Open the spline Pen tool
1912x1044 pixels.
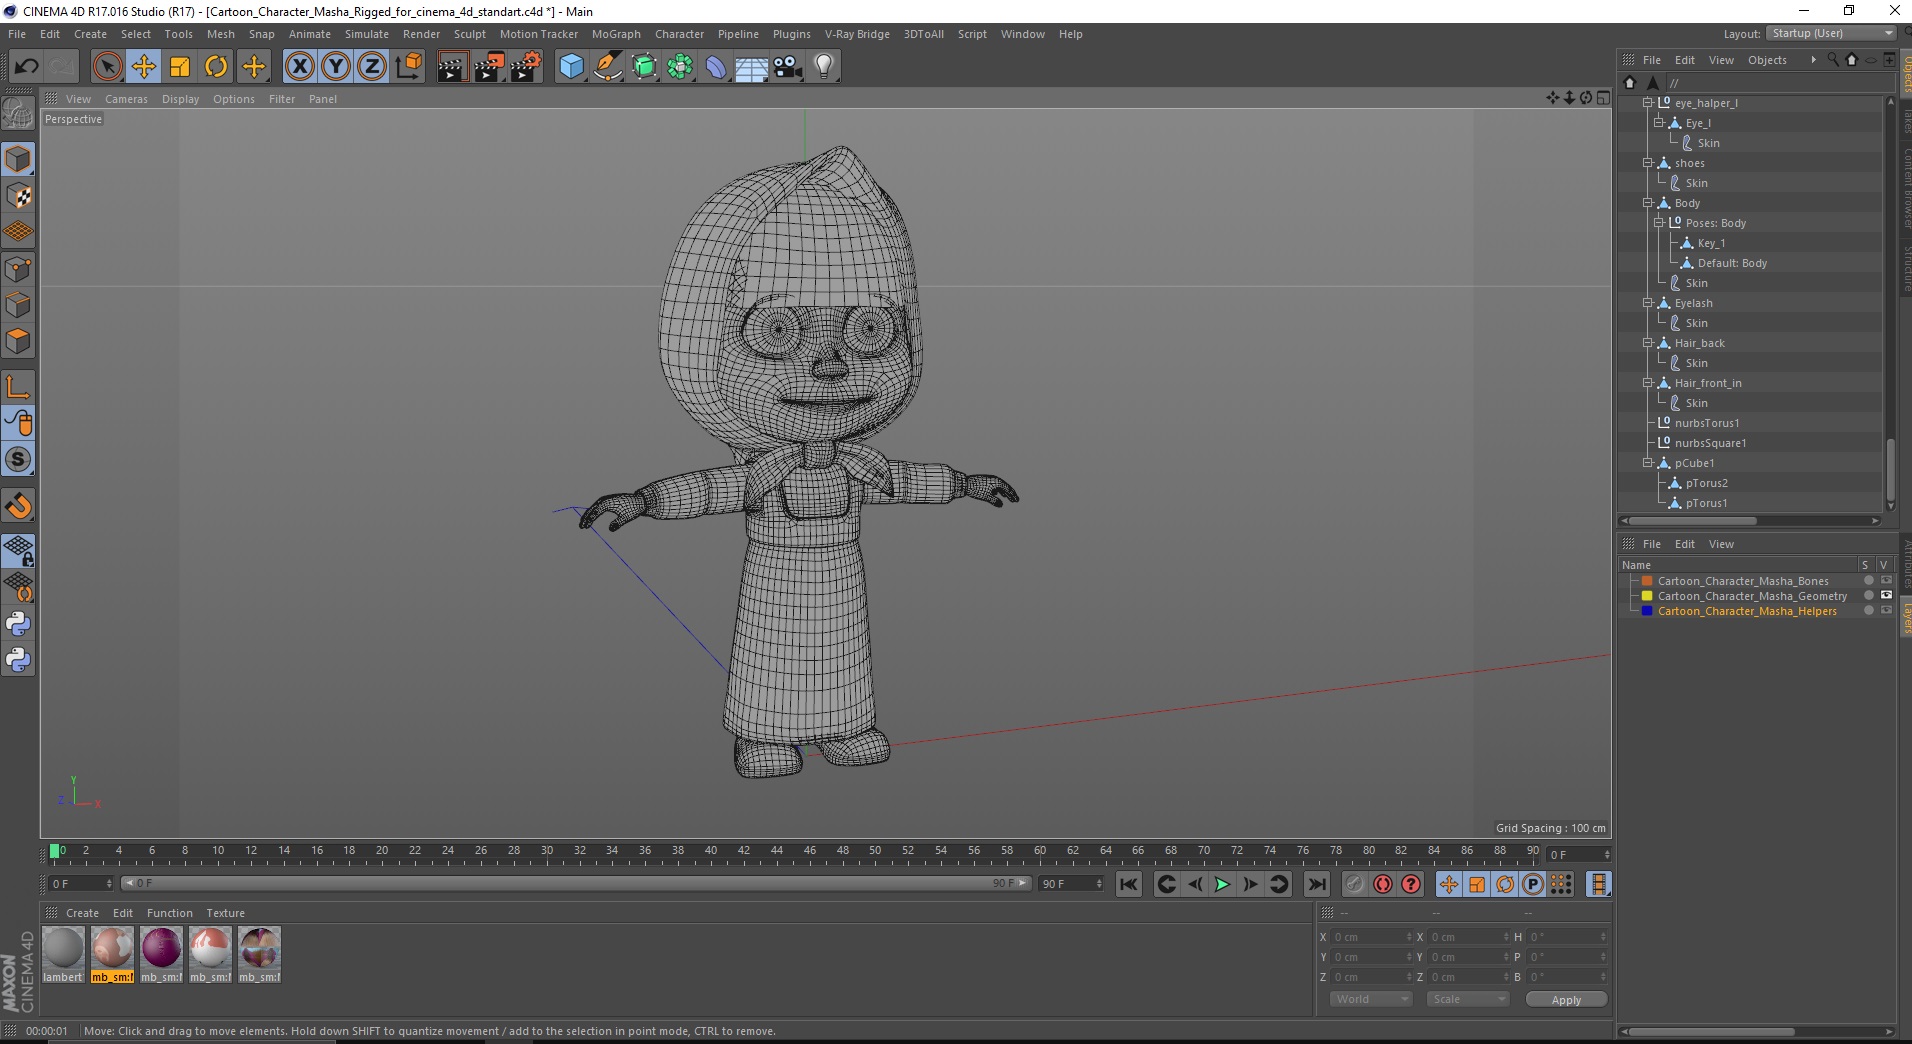click(608, 67)
